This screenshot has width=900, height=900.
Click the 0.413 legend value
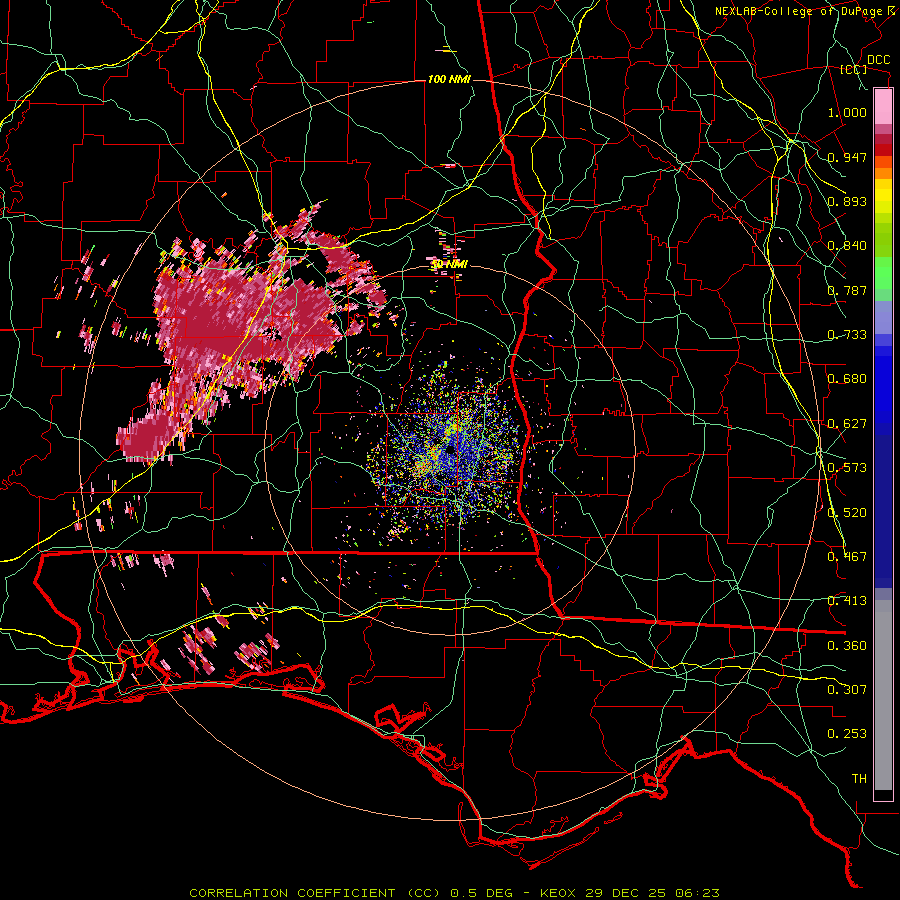(847, 601)
